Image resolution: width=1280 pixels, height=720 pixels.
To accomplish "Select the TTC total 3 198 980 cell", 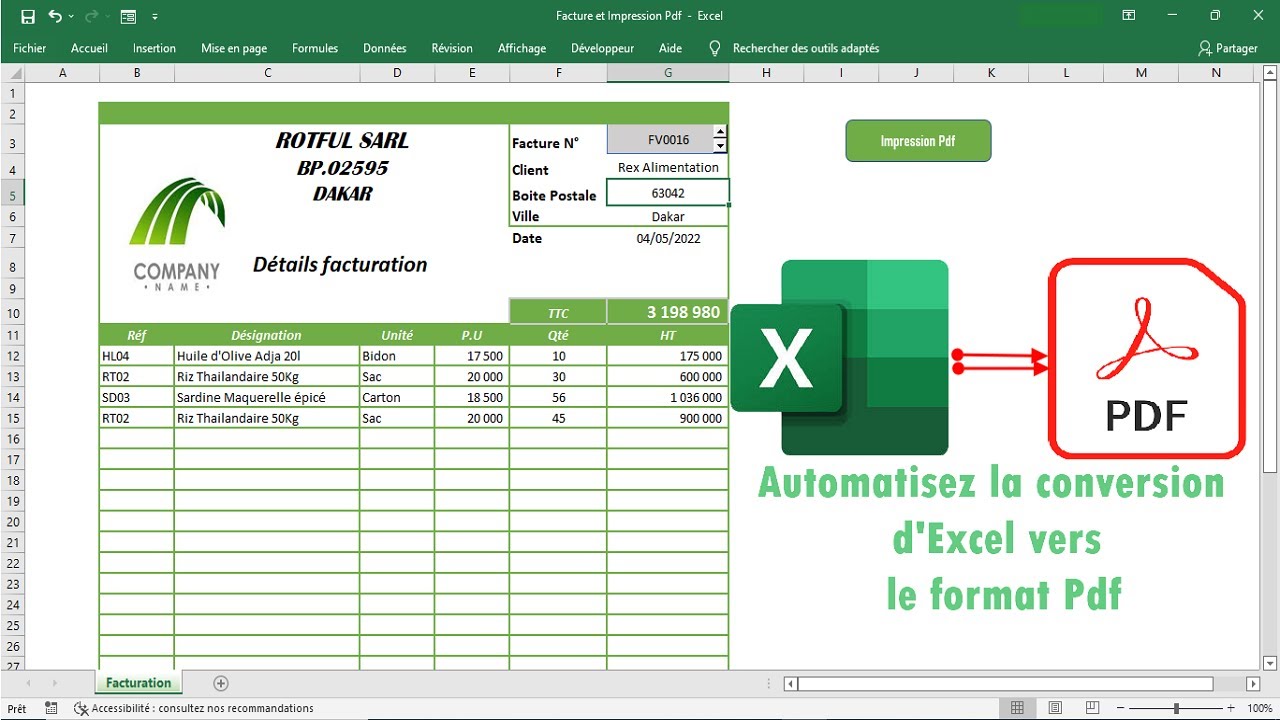I will 668,312.
